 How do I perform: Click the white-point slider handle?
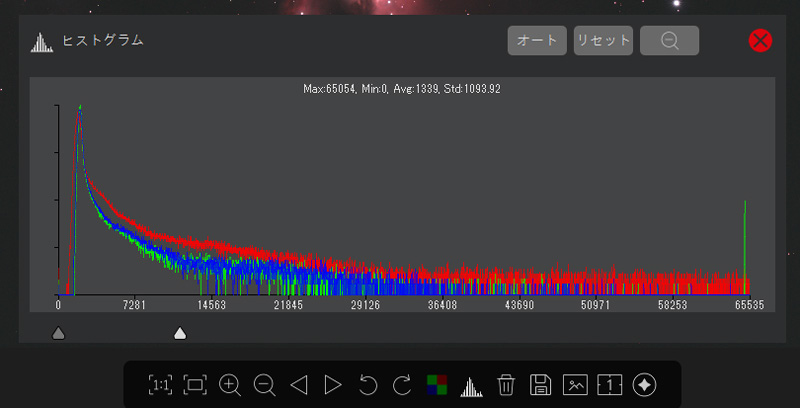click(x=180, y=334)
